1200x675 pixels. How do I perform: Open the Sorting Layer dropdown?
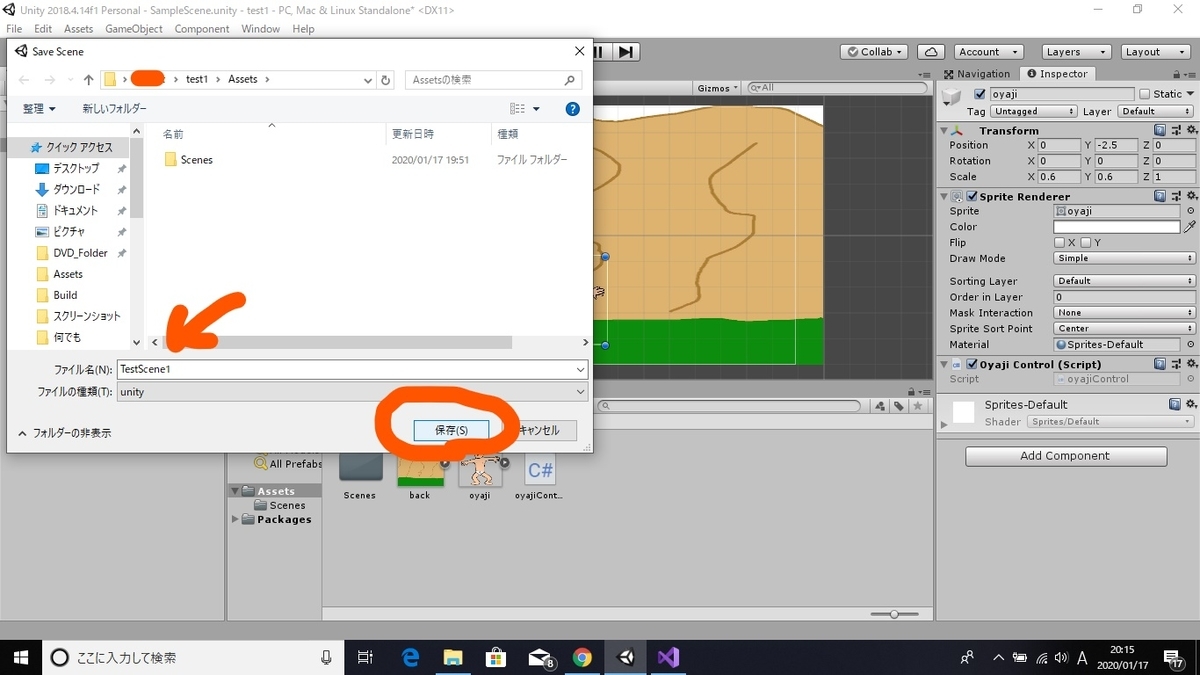pos(1124,281)
